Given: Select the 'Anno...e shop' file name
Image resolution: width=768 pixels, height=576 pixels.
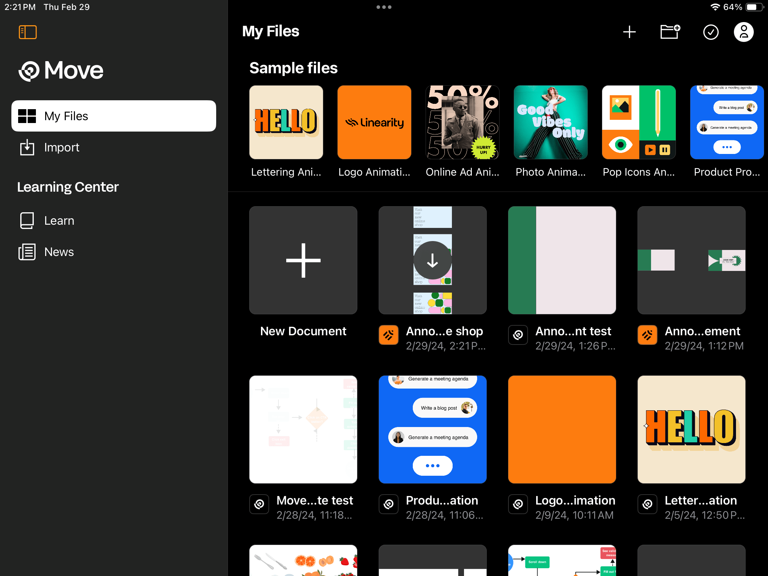Looking at the screenshot, I should click(x=444, y=332).
